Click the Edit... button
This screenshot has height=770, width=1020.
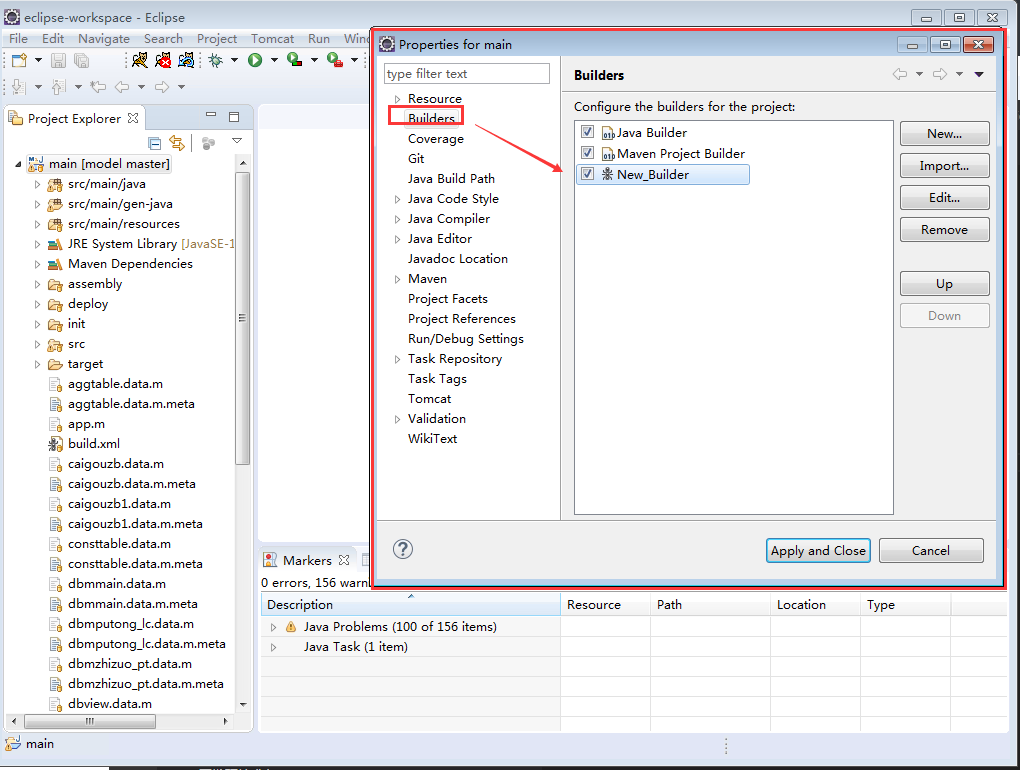(x=945, y=197)
